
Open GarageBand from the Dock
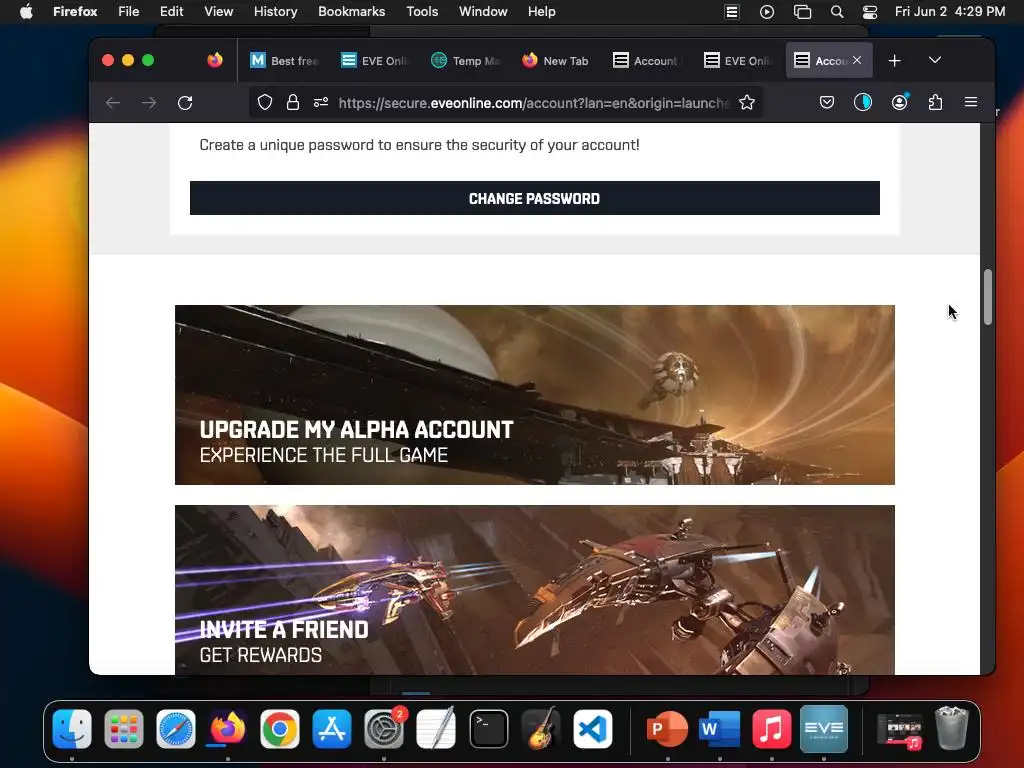tap(541, 729)
